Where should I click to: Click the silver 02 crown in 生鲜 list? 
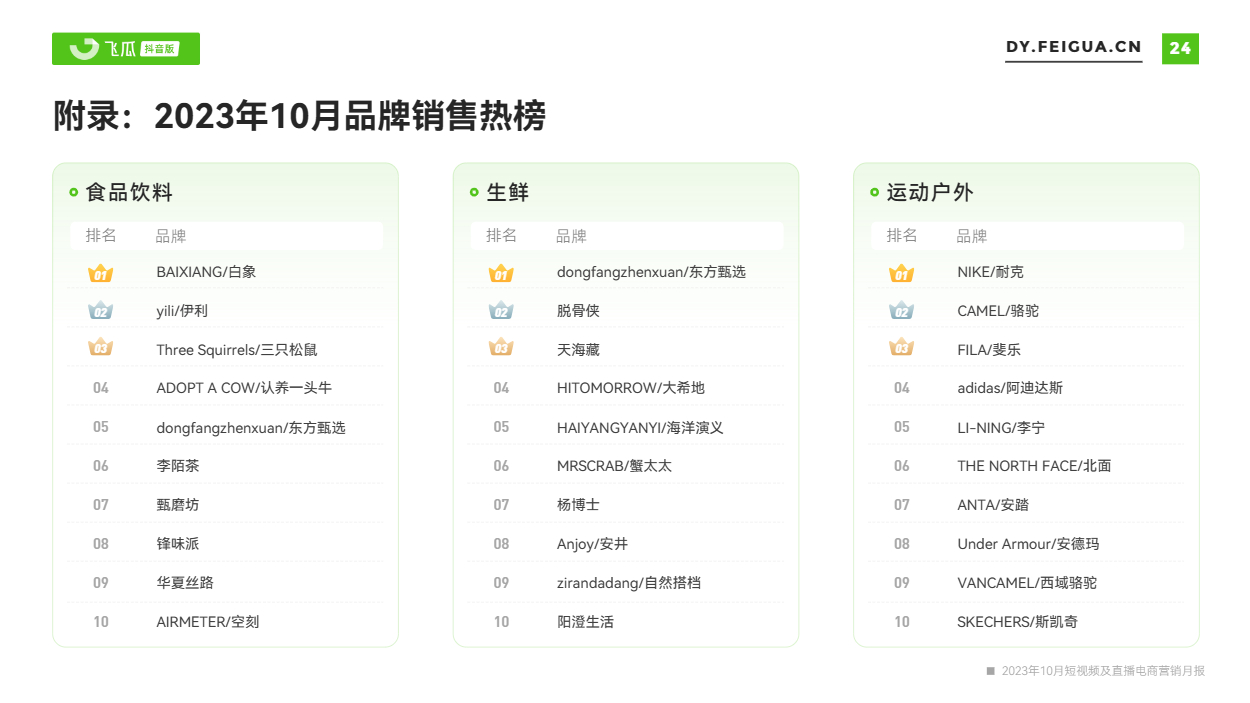pyautogui.click(x=501, y=311)
